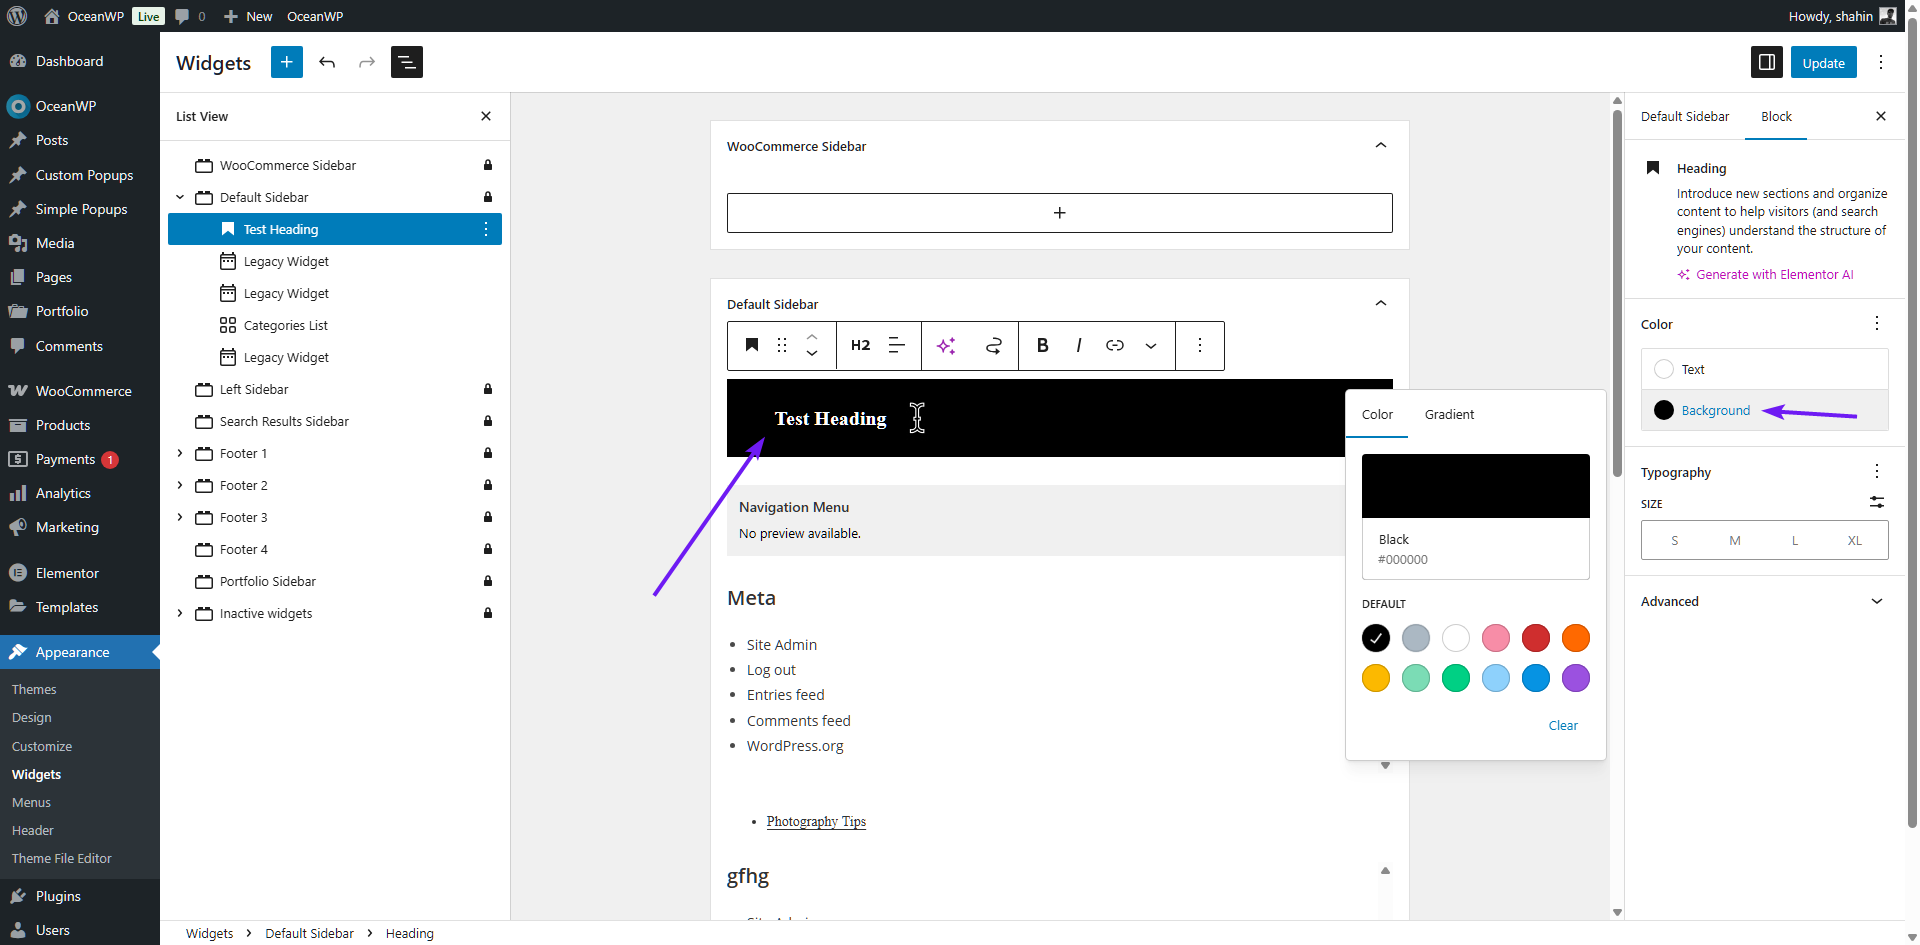The height and width of the screenshot is (945, 1920).
Task: Switch to the Gradient tab in popover
Action: pos(1449,414)
